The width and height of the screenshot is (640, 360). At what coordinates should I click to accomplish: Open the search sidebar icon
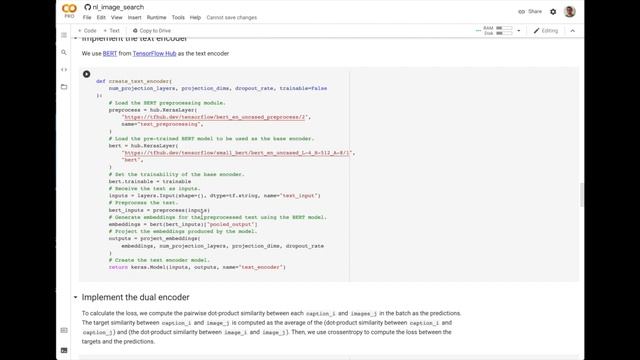coord(64,52)
